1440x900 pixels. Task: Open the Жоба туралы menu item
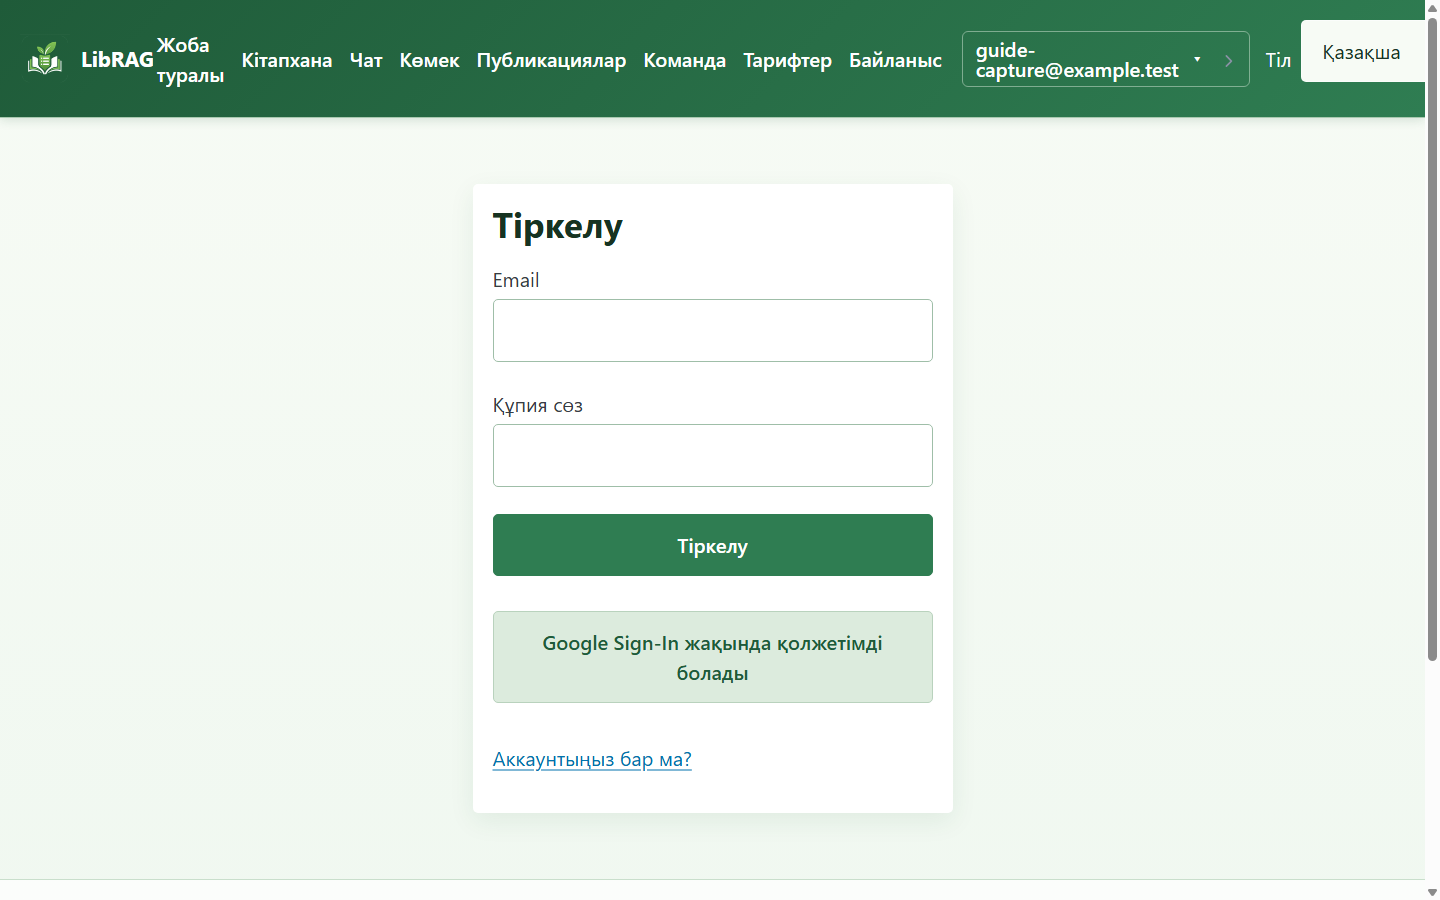point(190,60)
